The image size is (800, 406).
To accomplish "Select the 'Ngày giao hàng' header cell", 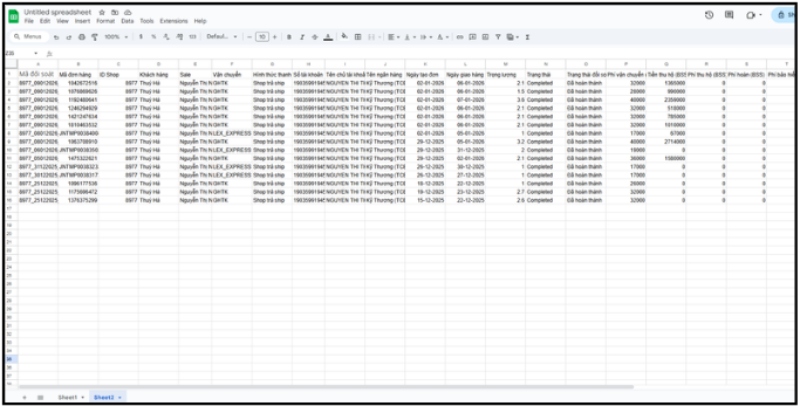I will click(x=465, y=74).
